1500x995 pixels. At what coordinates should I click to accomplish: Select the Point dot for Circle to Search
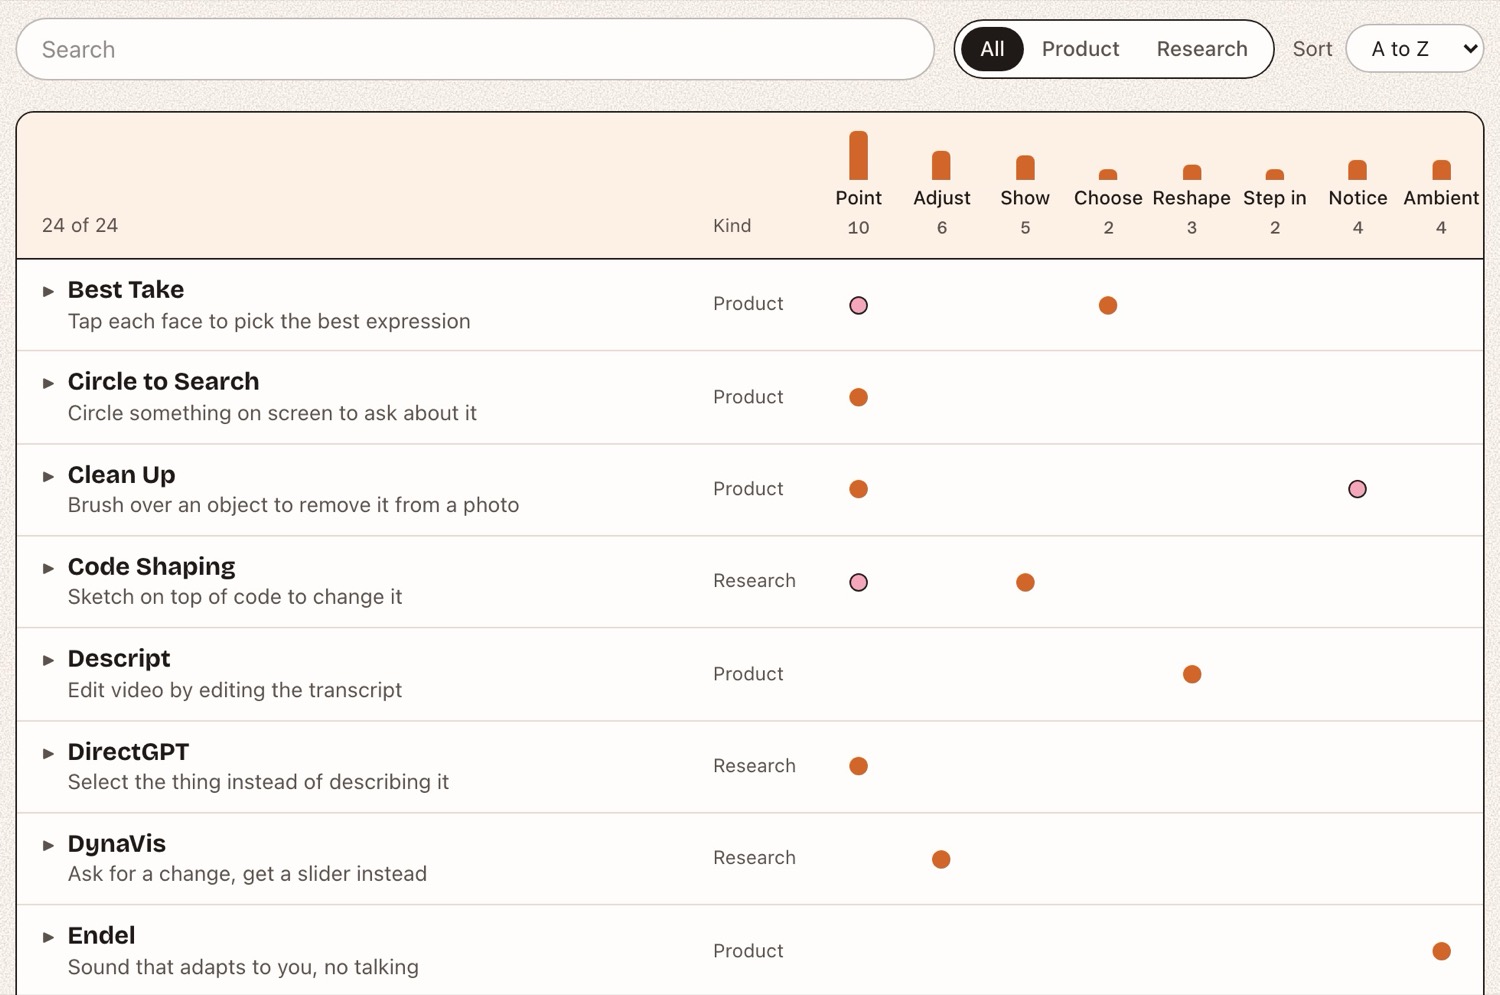858,397
